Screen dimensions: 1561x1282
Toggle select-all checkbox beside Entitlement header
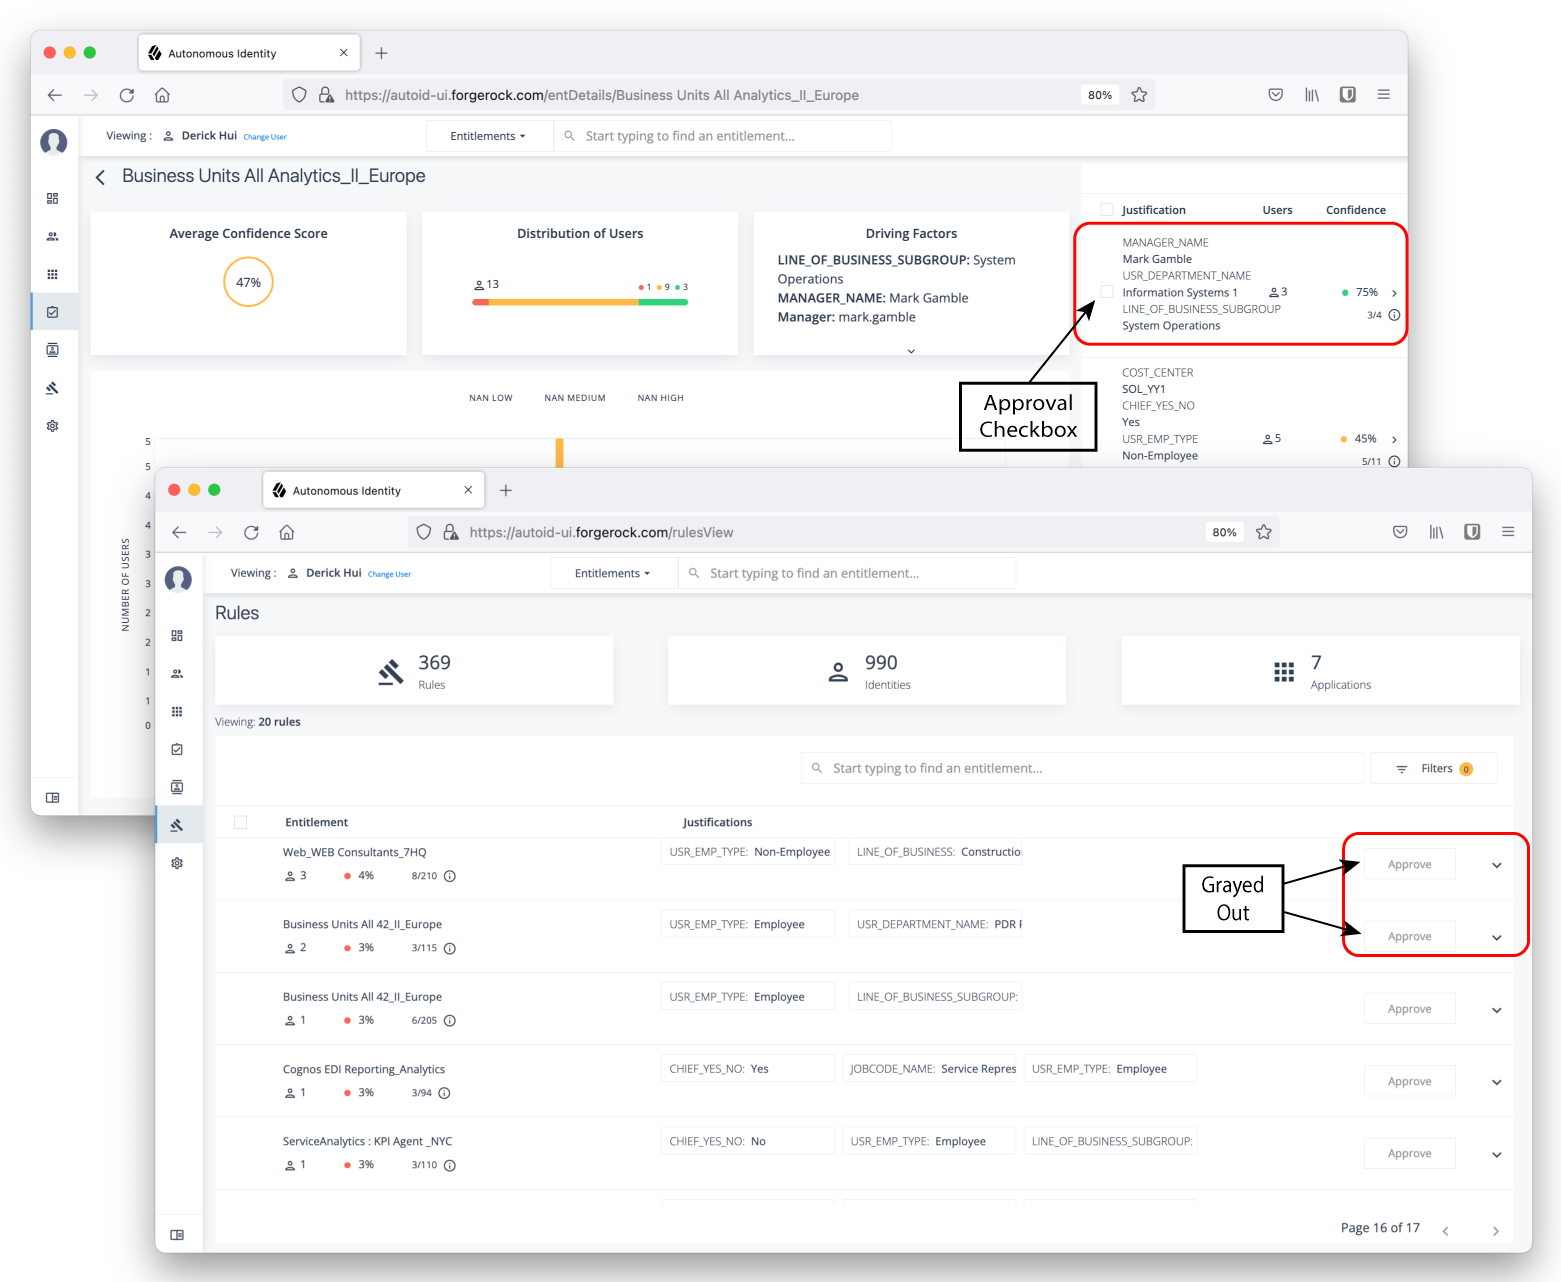240,822
